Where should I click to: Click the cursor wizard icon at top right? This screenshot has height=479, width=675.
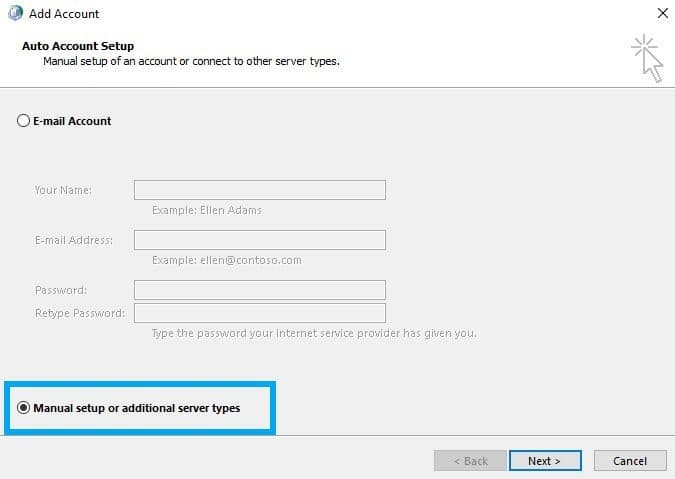click(648, 59)
